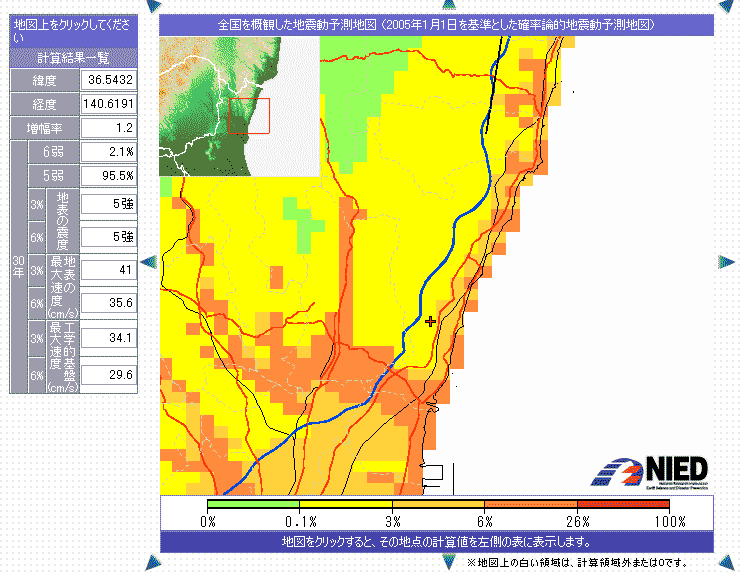Click the amplification field showing 1.2

(x=109, y=128)
